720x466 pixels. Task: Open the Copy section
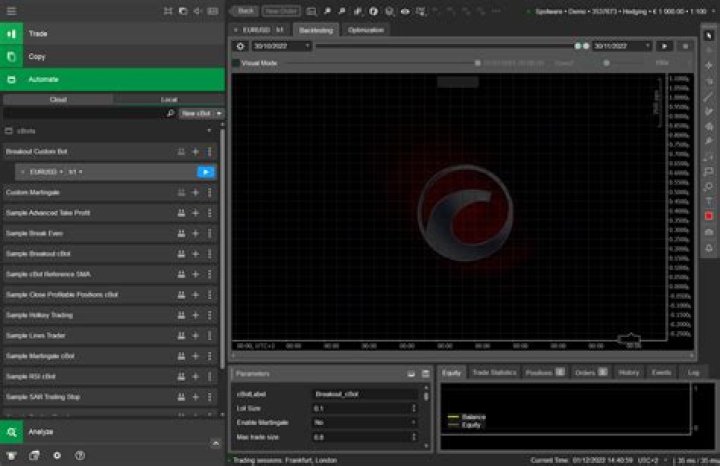pos(112,56)
